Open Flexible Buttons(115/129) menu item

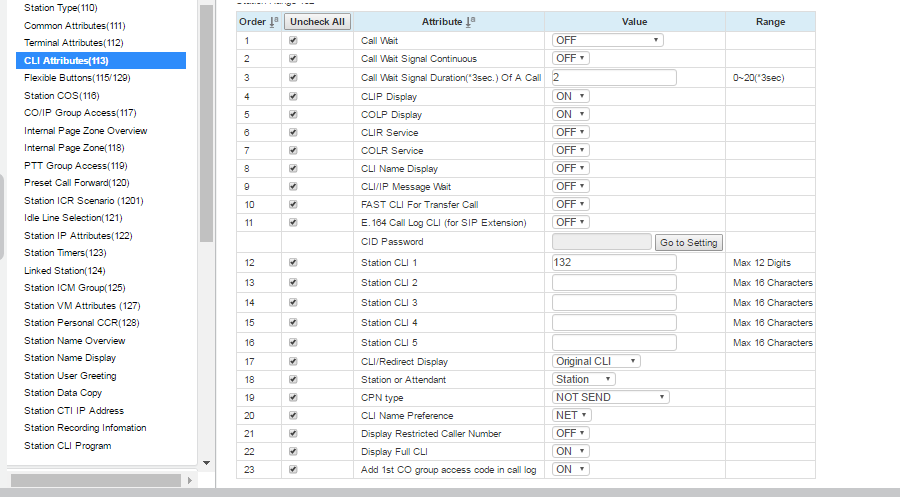point(77,77)
